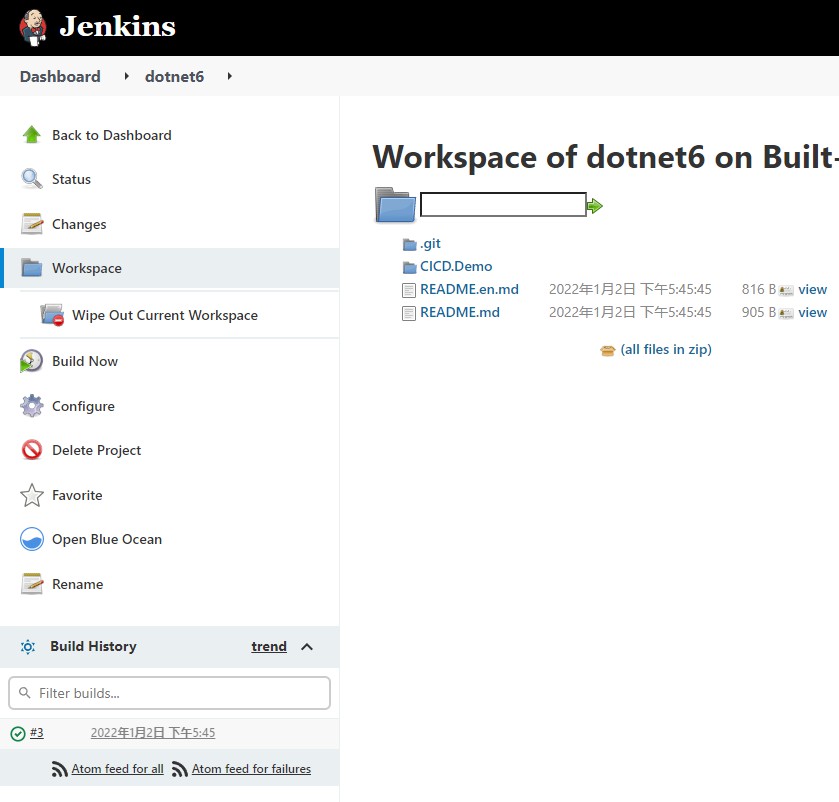Click the Wipe Out Current Workspace icon
The image size is (839, 802).
[52, 315]
